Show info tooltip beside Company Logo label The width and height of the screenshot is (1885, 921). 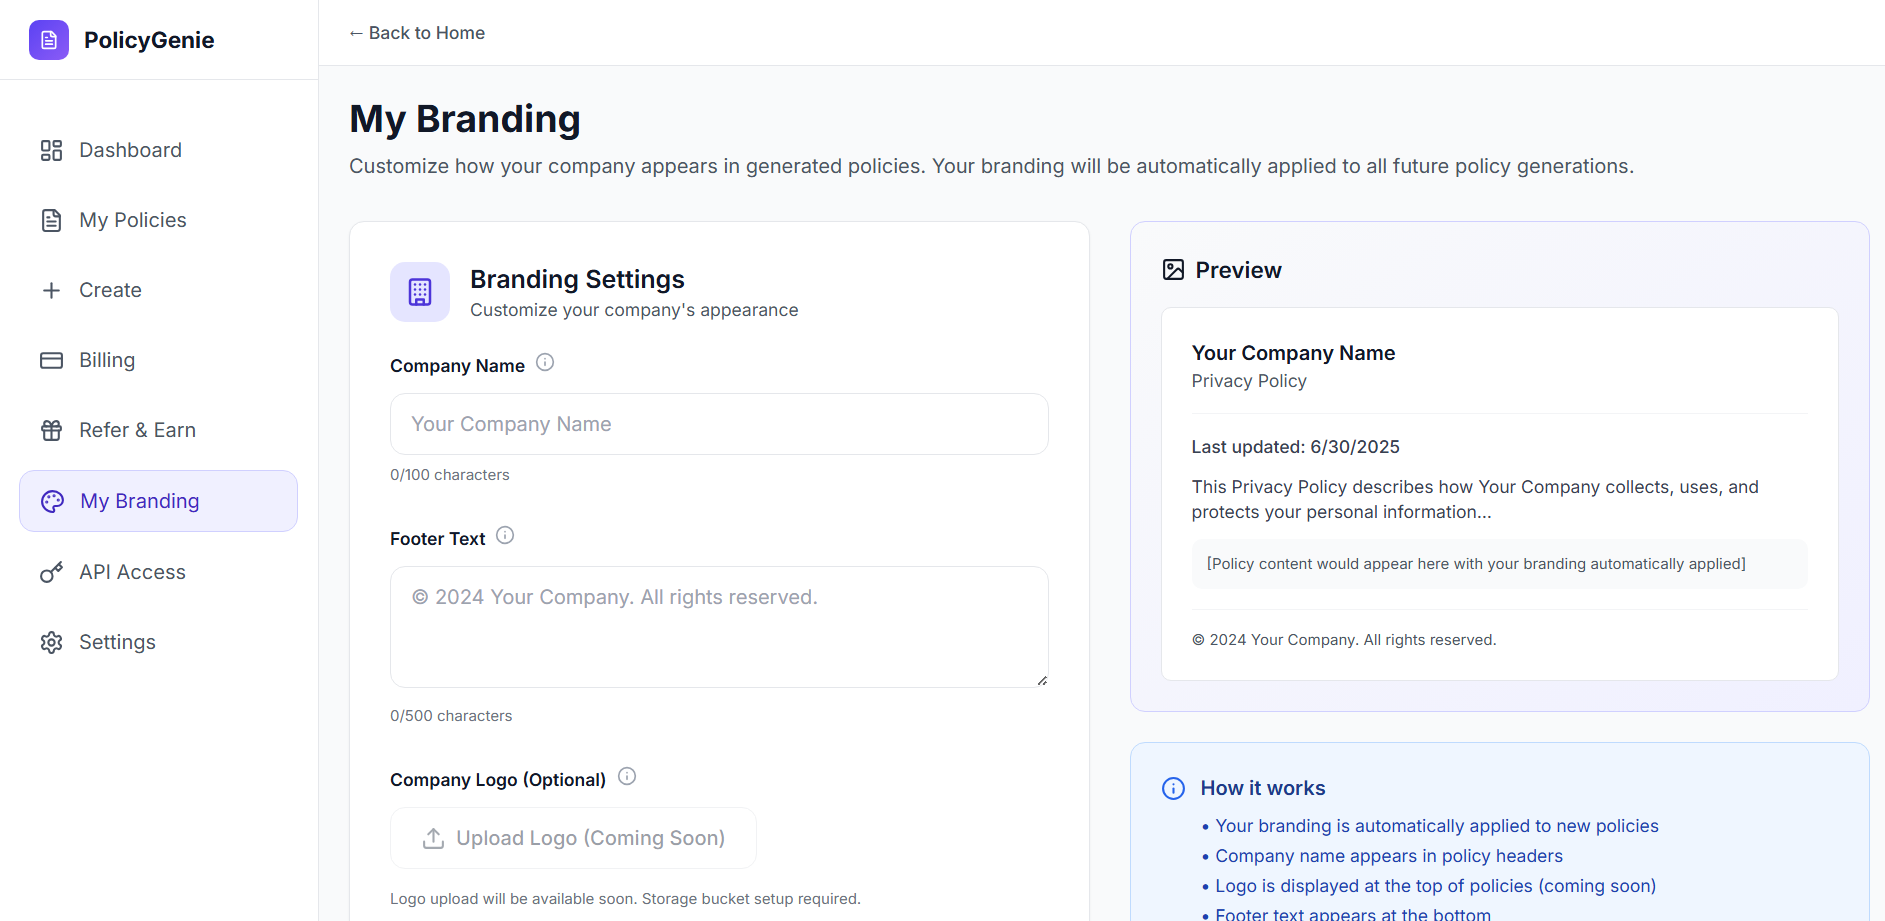tap(627, 776)
